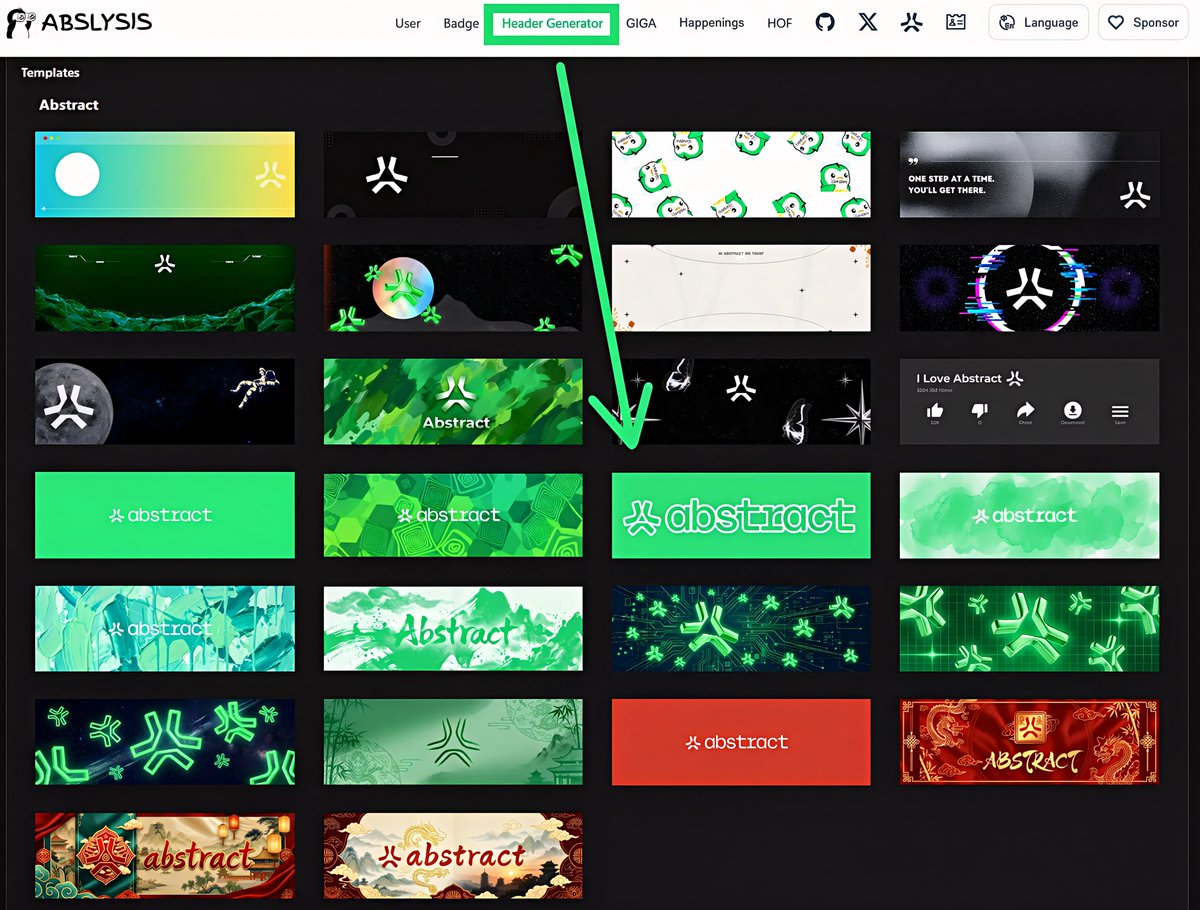Viewport: 1200px width, 910px height.
Task: Click thumbs-up icon in I Love Abstract template
Action: (935, 410)
